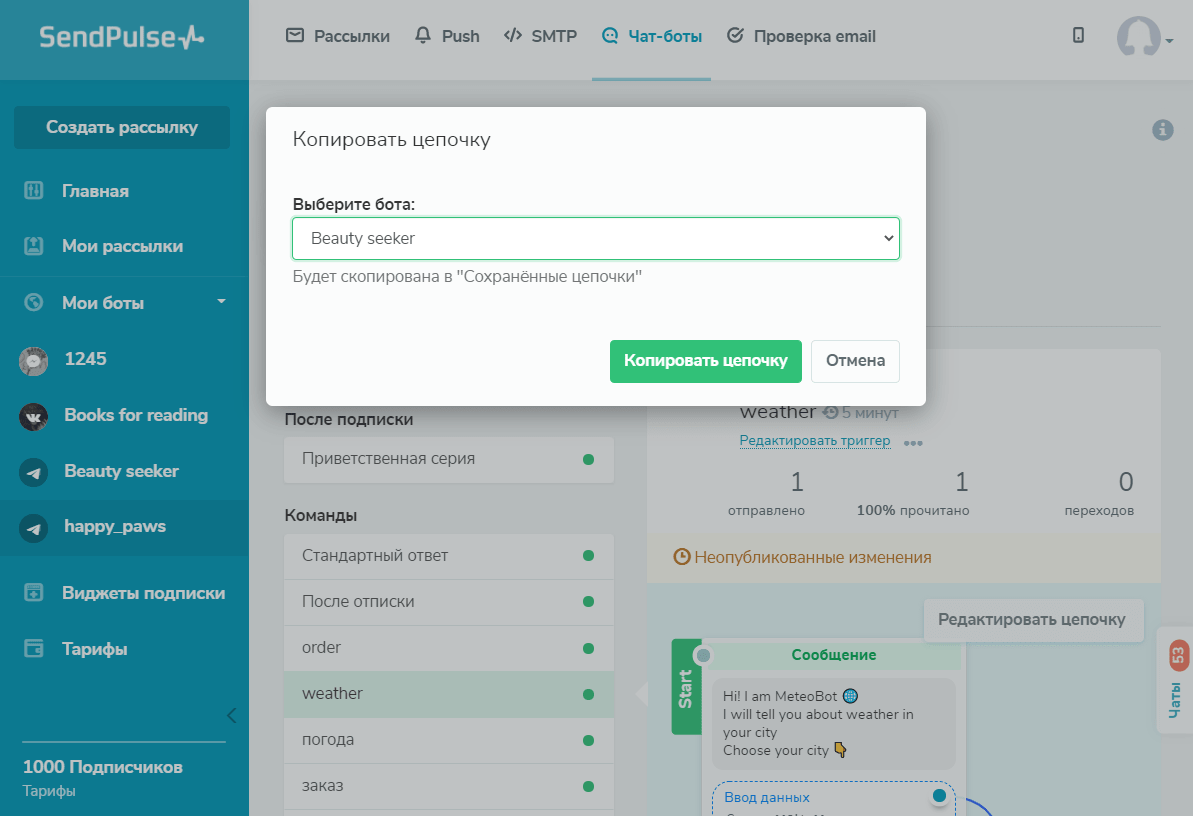This screenshot has width=1193, height=816.
Task: Click the info icon near the top right
Action: point(1162,130)
